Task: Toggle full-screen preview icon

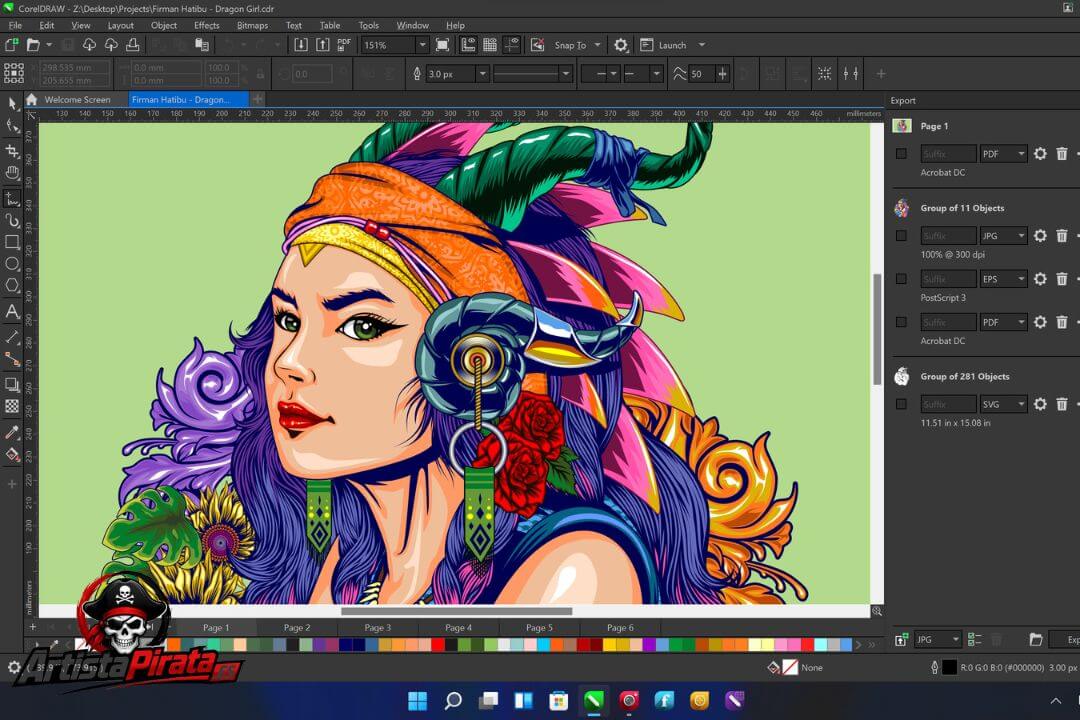Action: [443, 45]
